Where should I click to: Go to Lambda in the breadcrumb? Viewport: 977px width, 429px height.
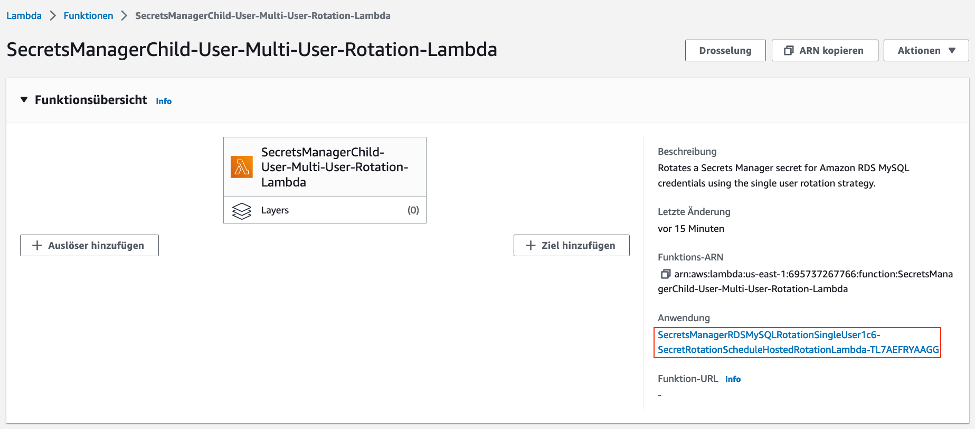click(x=26, y=17)
